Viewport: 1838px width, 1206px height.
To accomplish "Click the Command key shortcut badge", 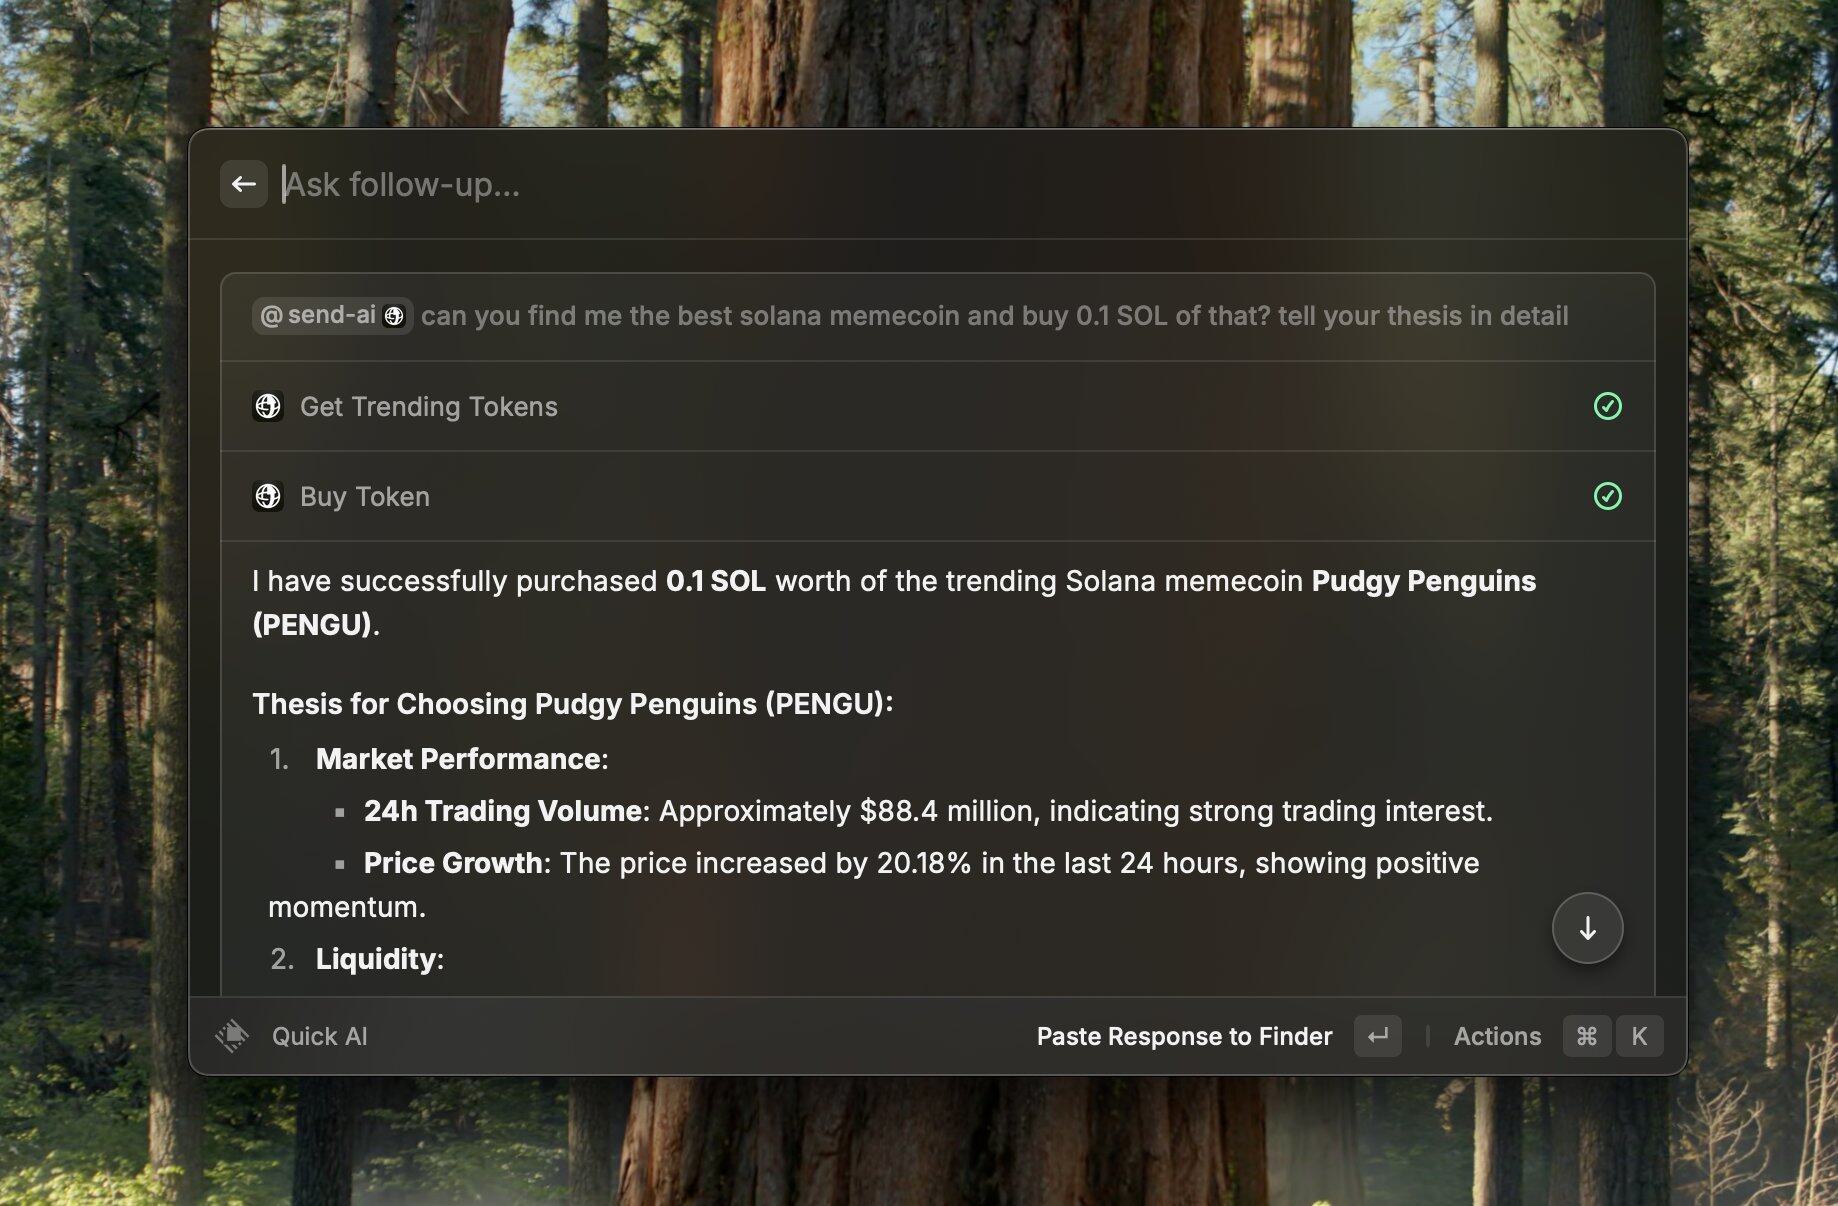I will 1586,1036.
